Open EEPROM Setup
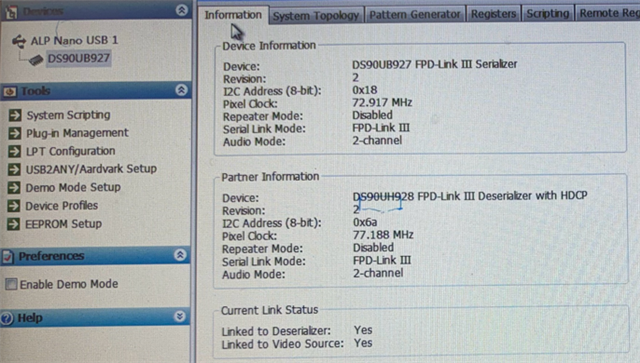This screenshot has height=363, width=640. tap(63, 224)
